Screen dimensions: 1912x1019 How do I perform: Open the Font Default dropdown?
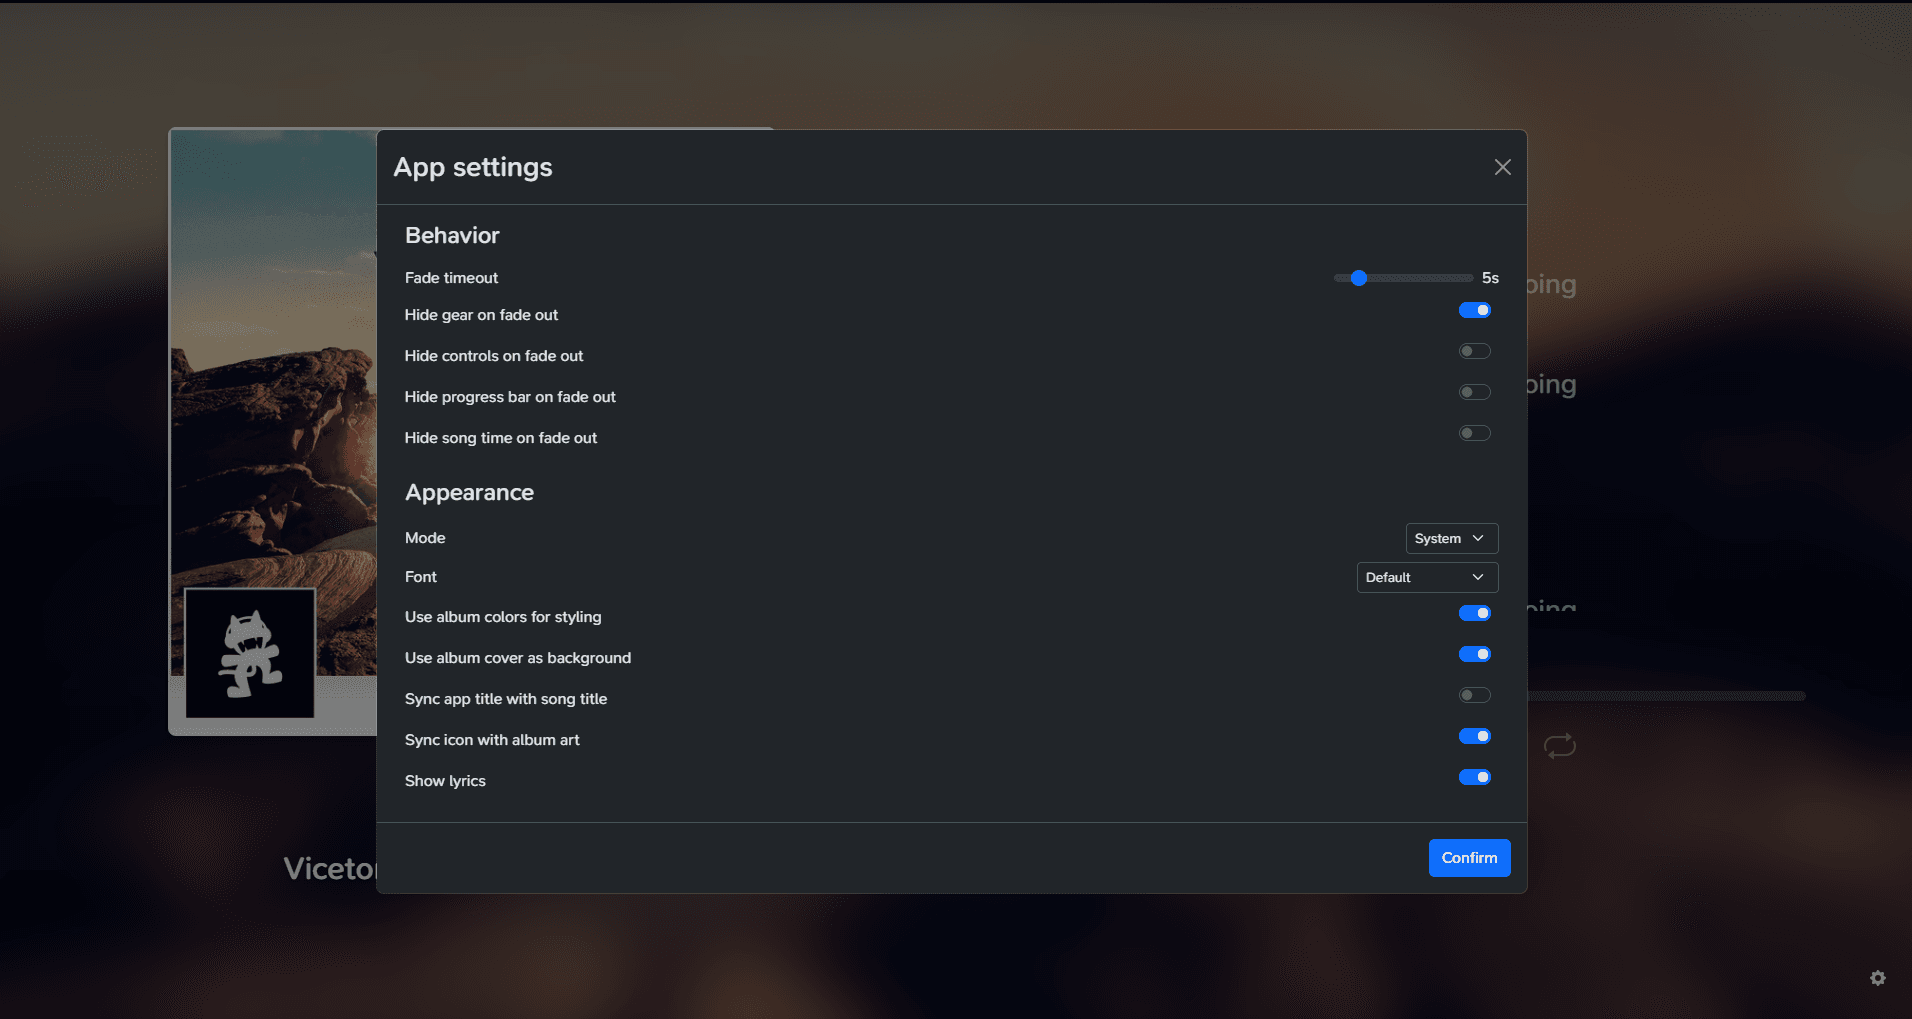(x=1427, y=577)
